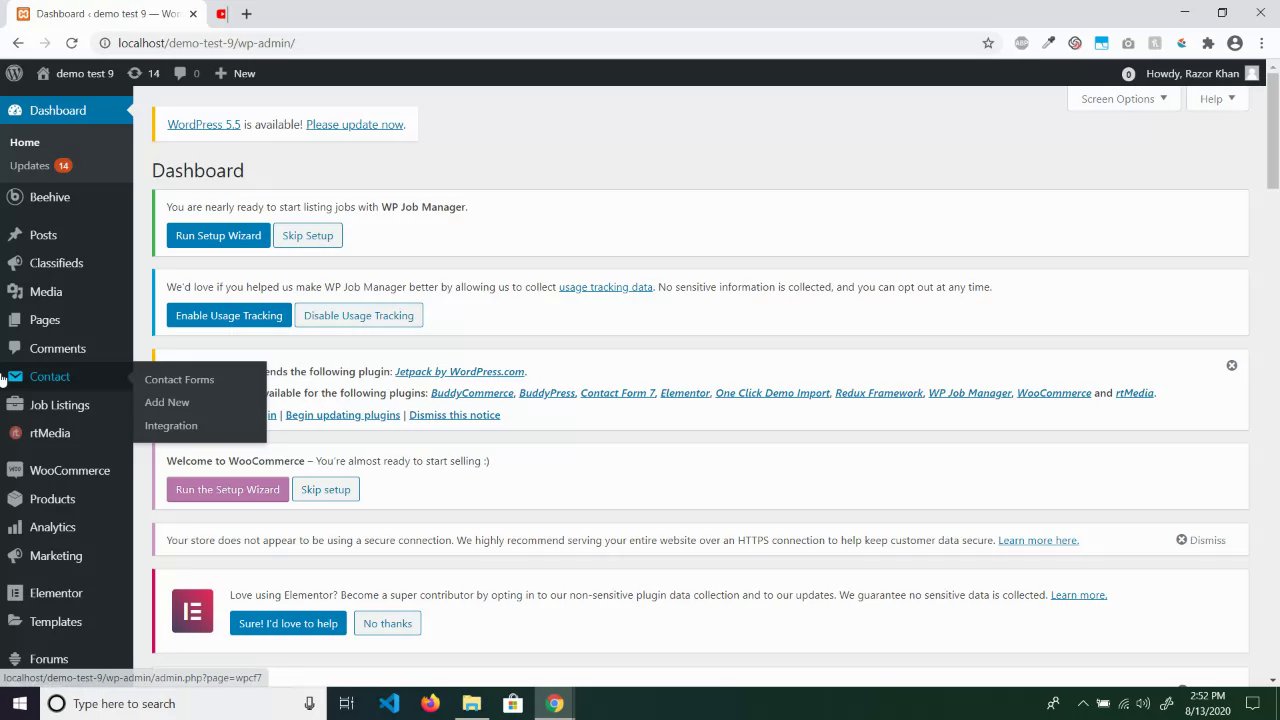Dismiss the HTTPS connection notice

1200,540
